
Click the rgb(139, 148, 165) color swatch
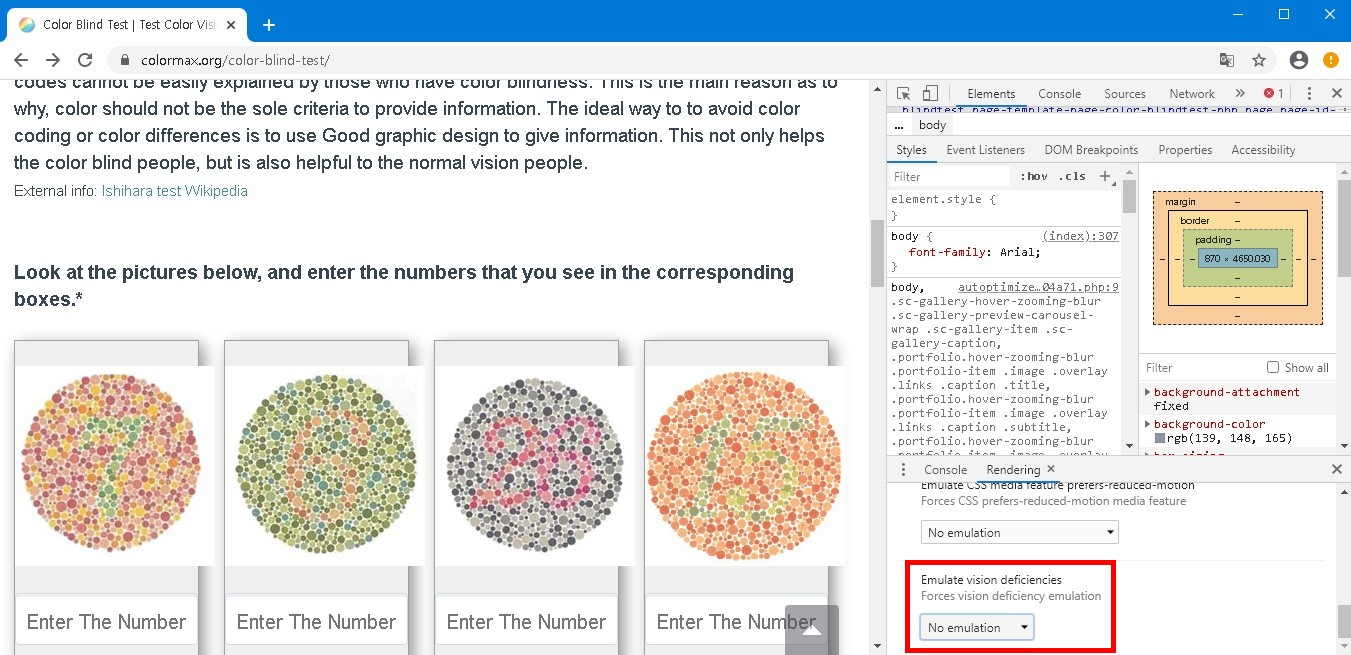pos(1160,438)
